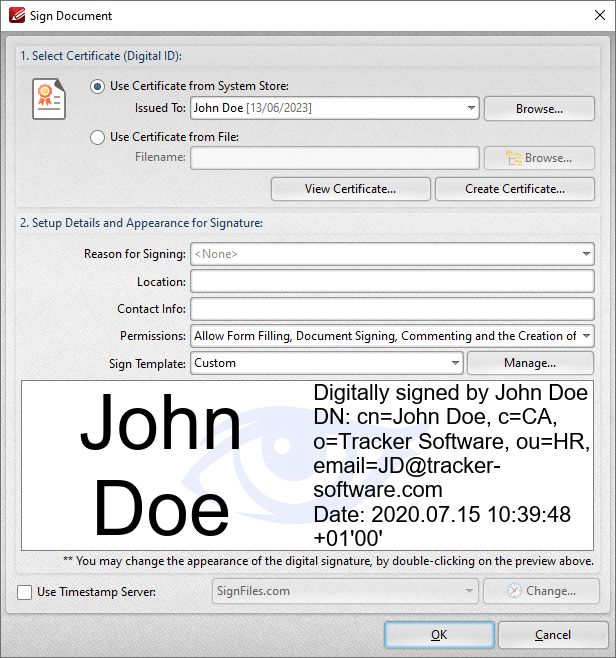Click the folder icon on file Browse button
Image resolution: width=616 pixels, height=658 pixels.
pyautogui.click(x=514, y=158)
